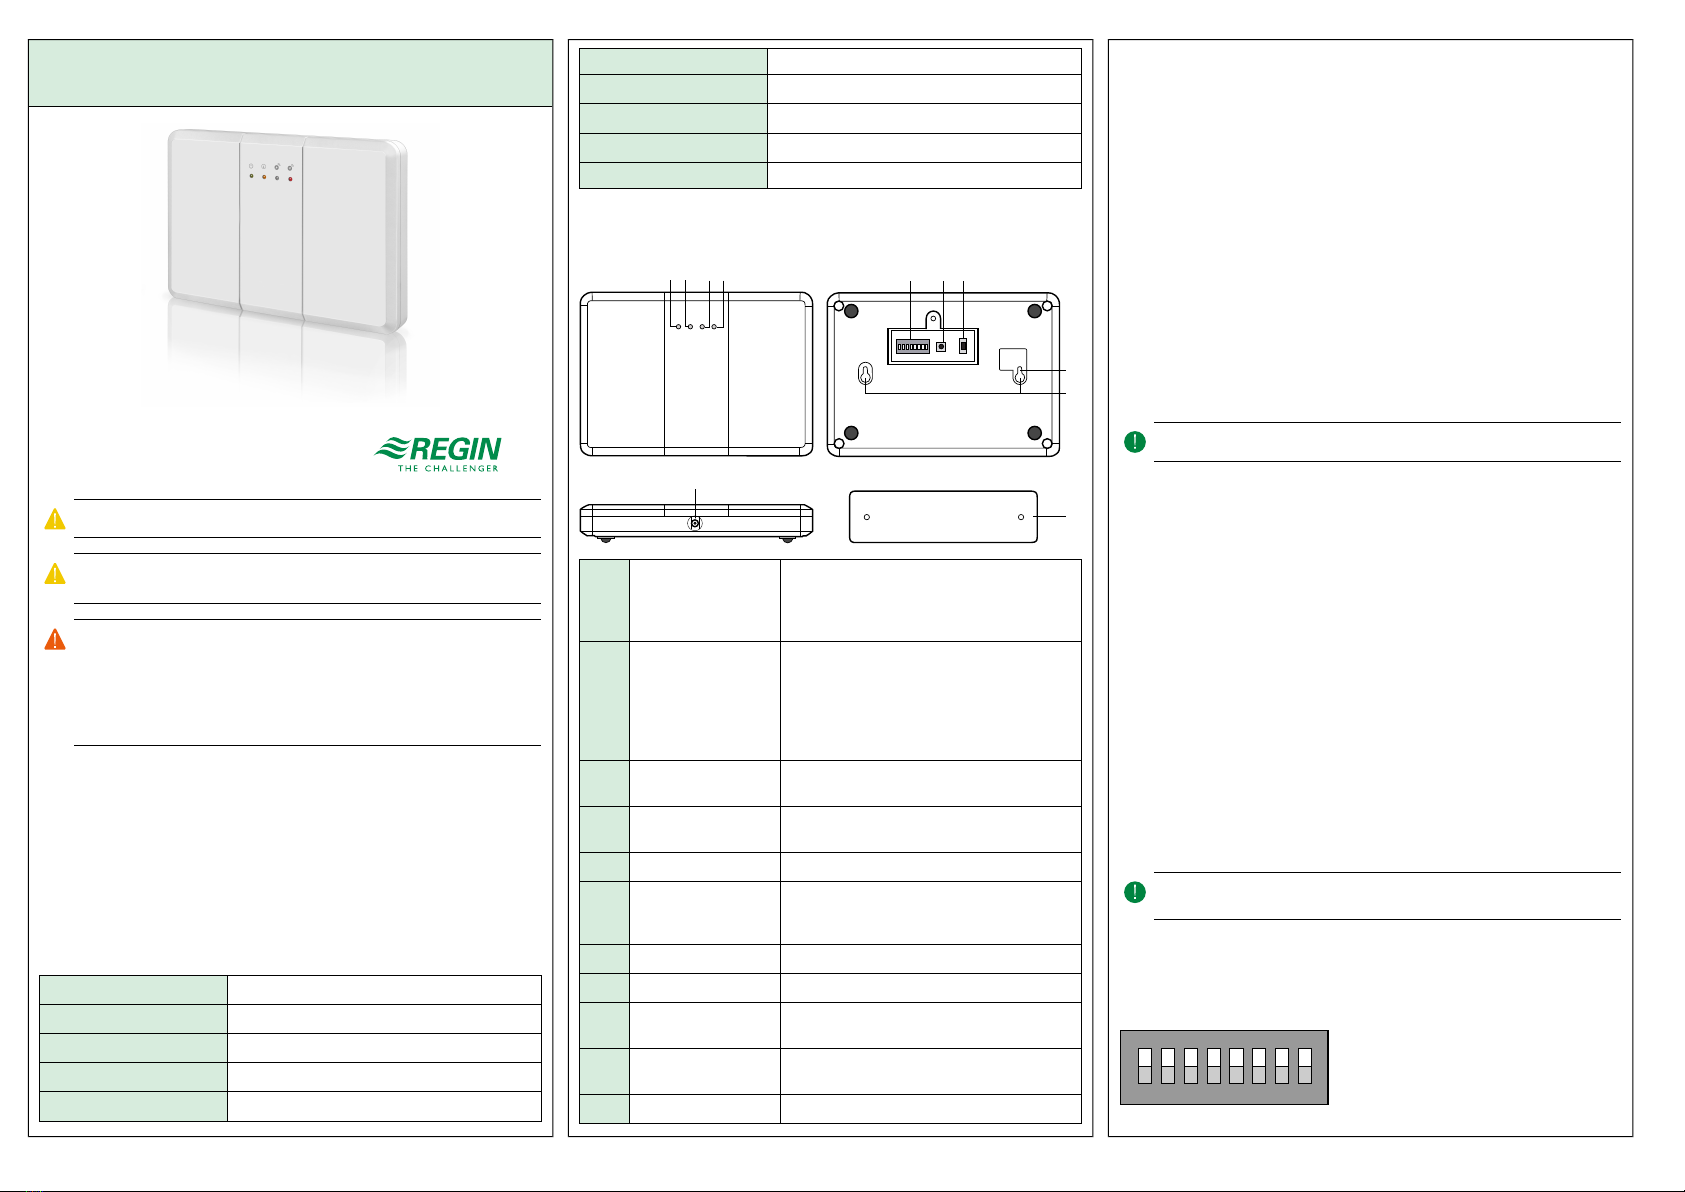1685x1192 pixels.
Task: Toggle the fifth switch in the large DIP switch image
Action: [x=1236, y=1066]
